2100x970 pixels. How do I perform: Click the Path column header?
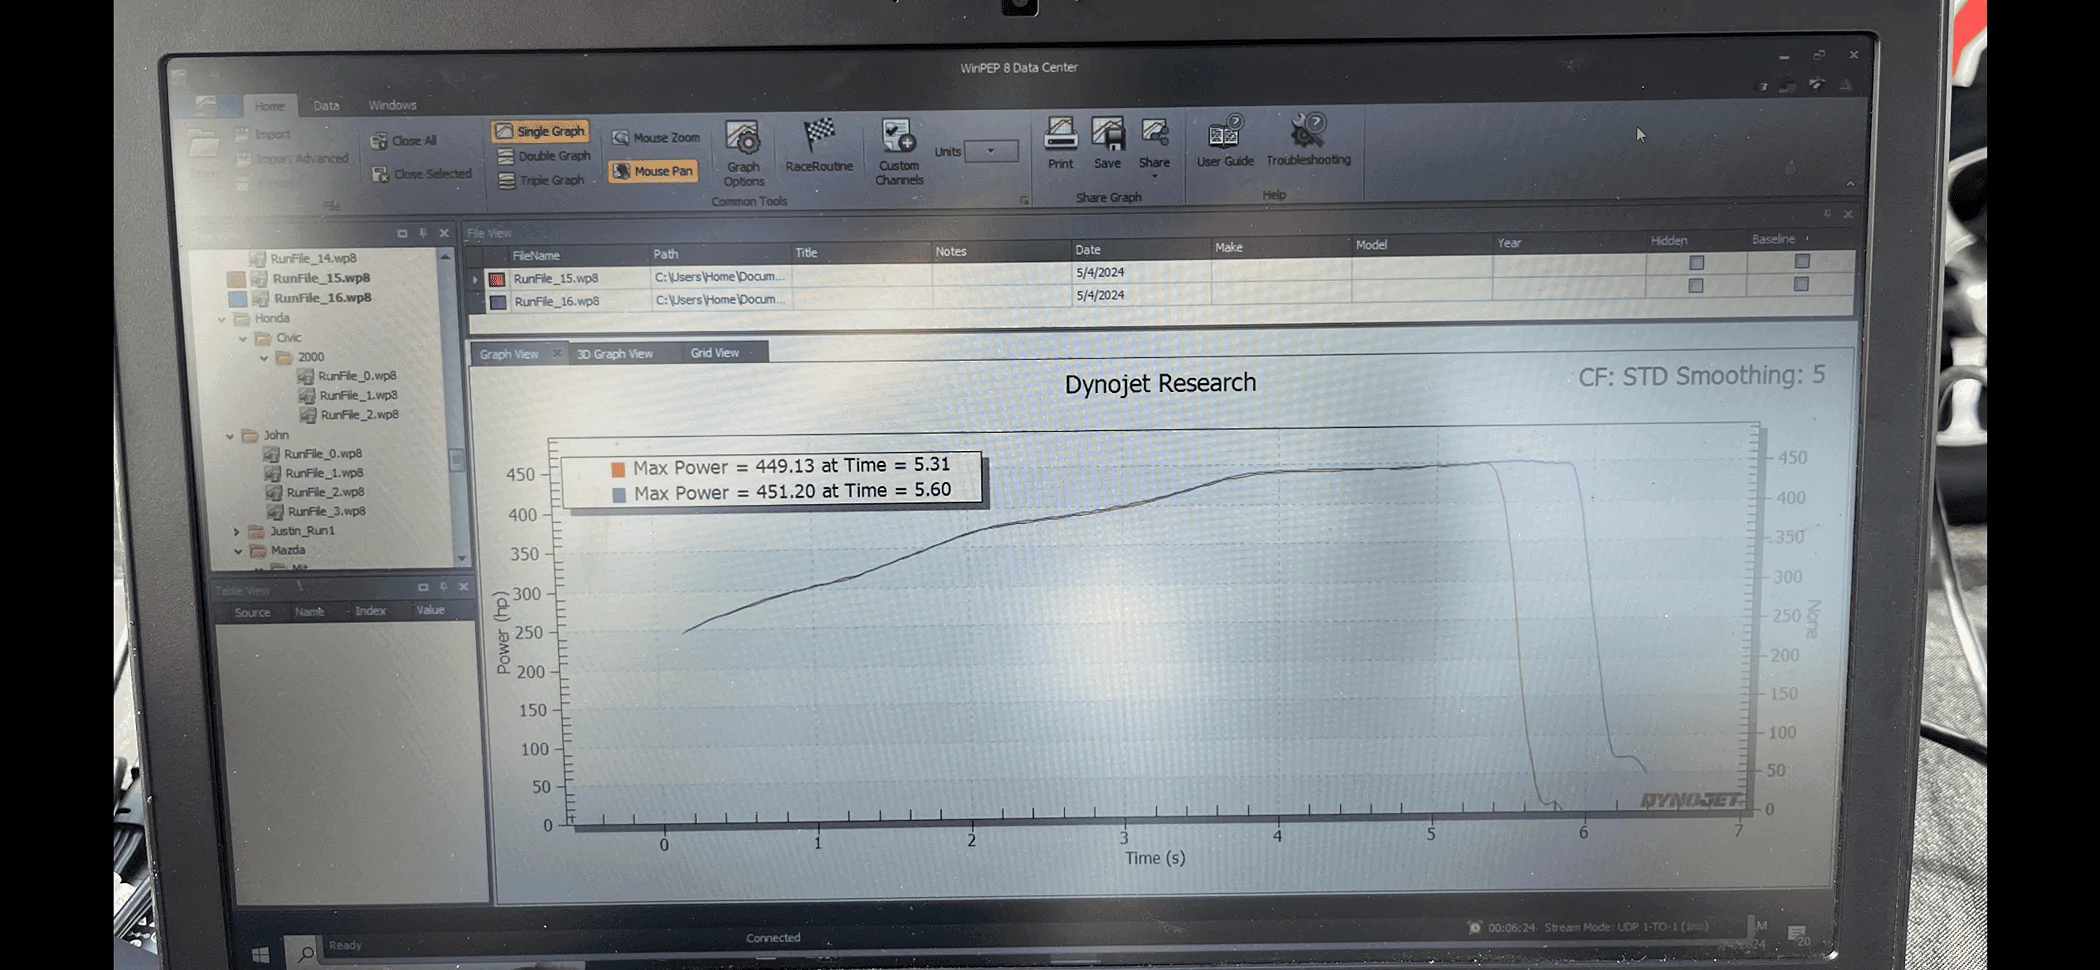pos(666,254)
